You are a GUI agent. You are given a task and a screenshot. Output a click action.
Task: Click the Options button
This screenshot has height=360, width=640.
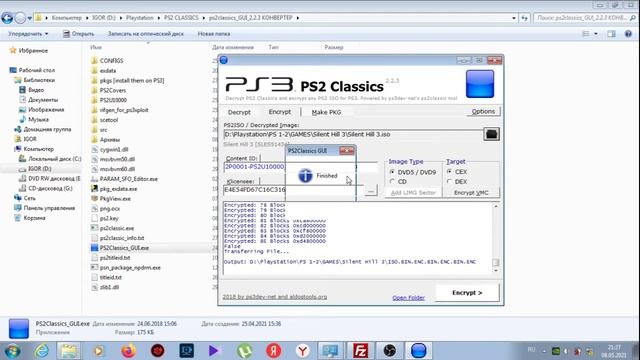[483, 111]
